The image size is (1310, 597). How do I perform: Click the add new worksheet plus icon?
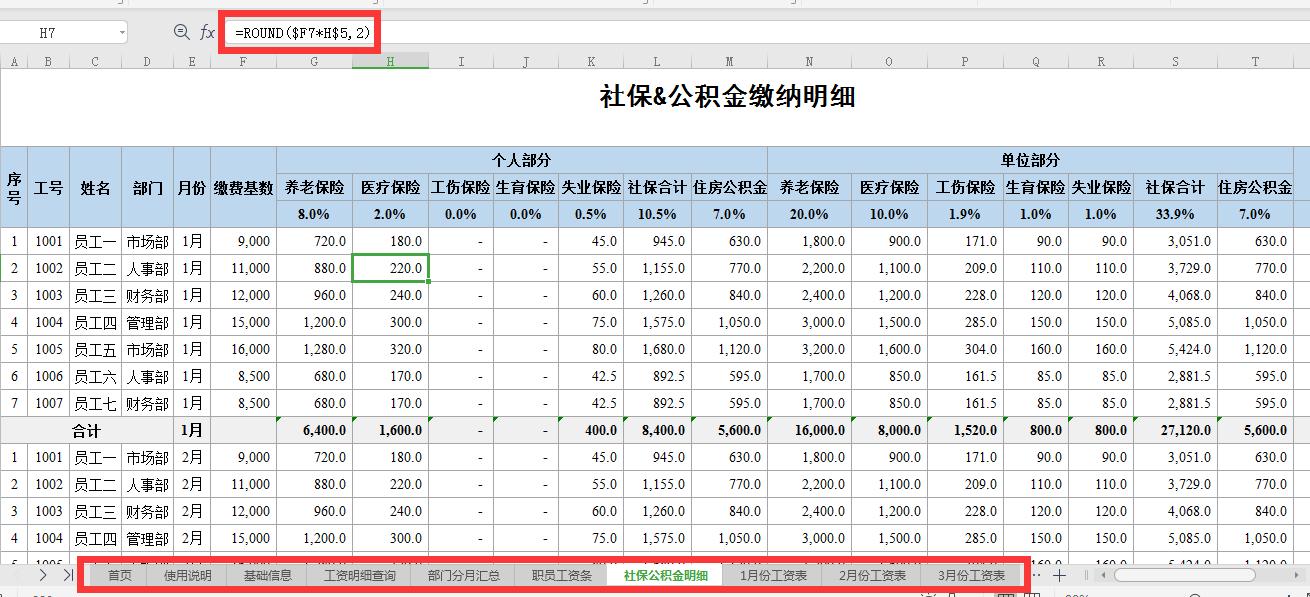[x=1058, y=575]
